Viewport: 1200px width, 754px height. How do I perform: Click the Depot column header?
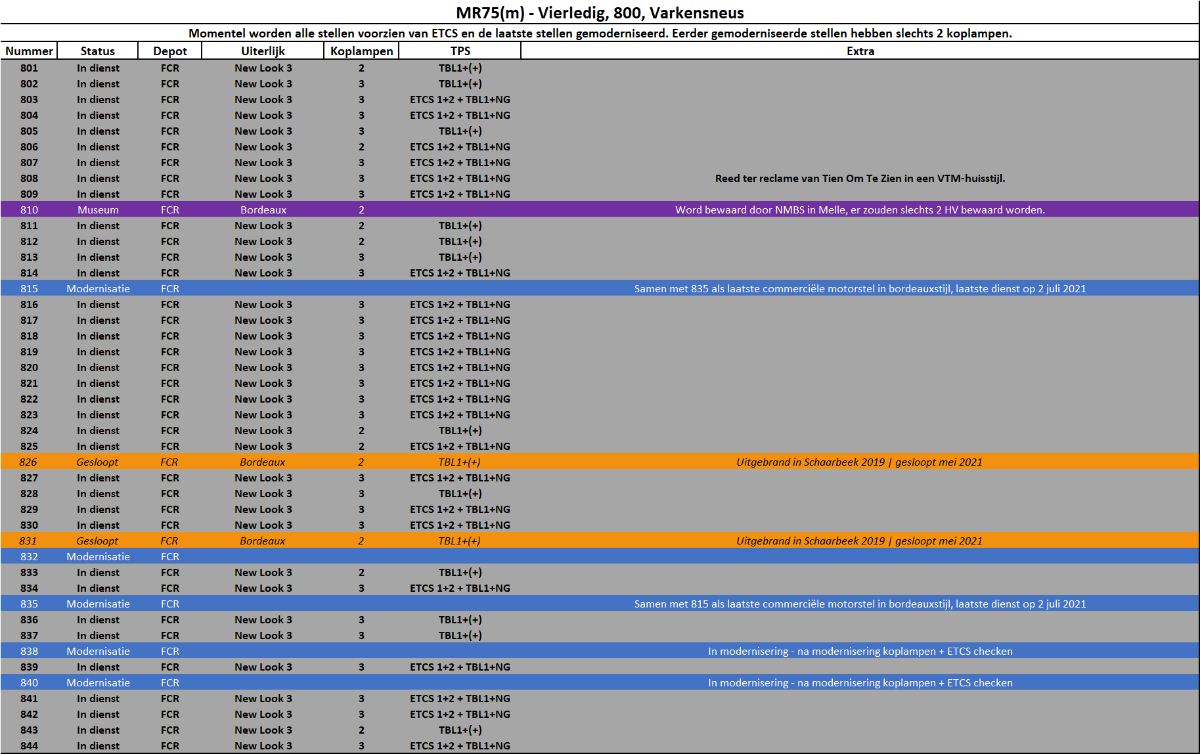(169, 51)
